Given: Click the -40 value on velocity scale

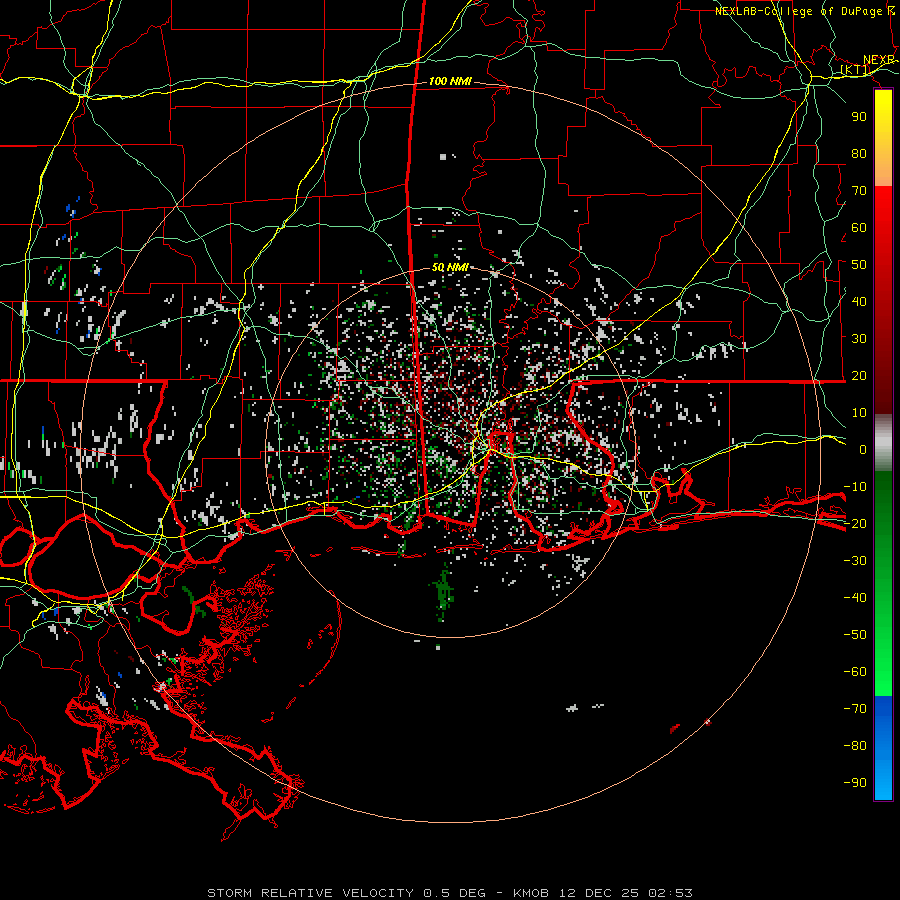Looking at the screenshot, I should [855, 598].
